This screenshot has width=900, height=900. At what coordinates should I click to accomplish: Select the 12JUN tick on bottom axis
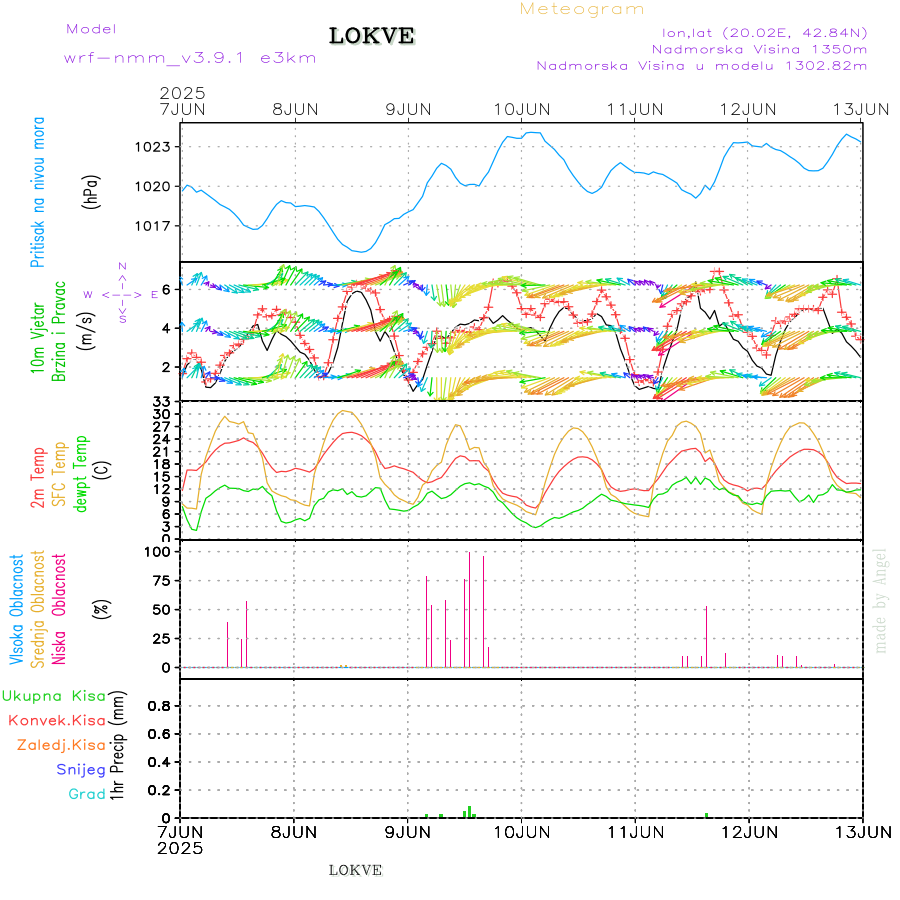point(749,831)
